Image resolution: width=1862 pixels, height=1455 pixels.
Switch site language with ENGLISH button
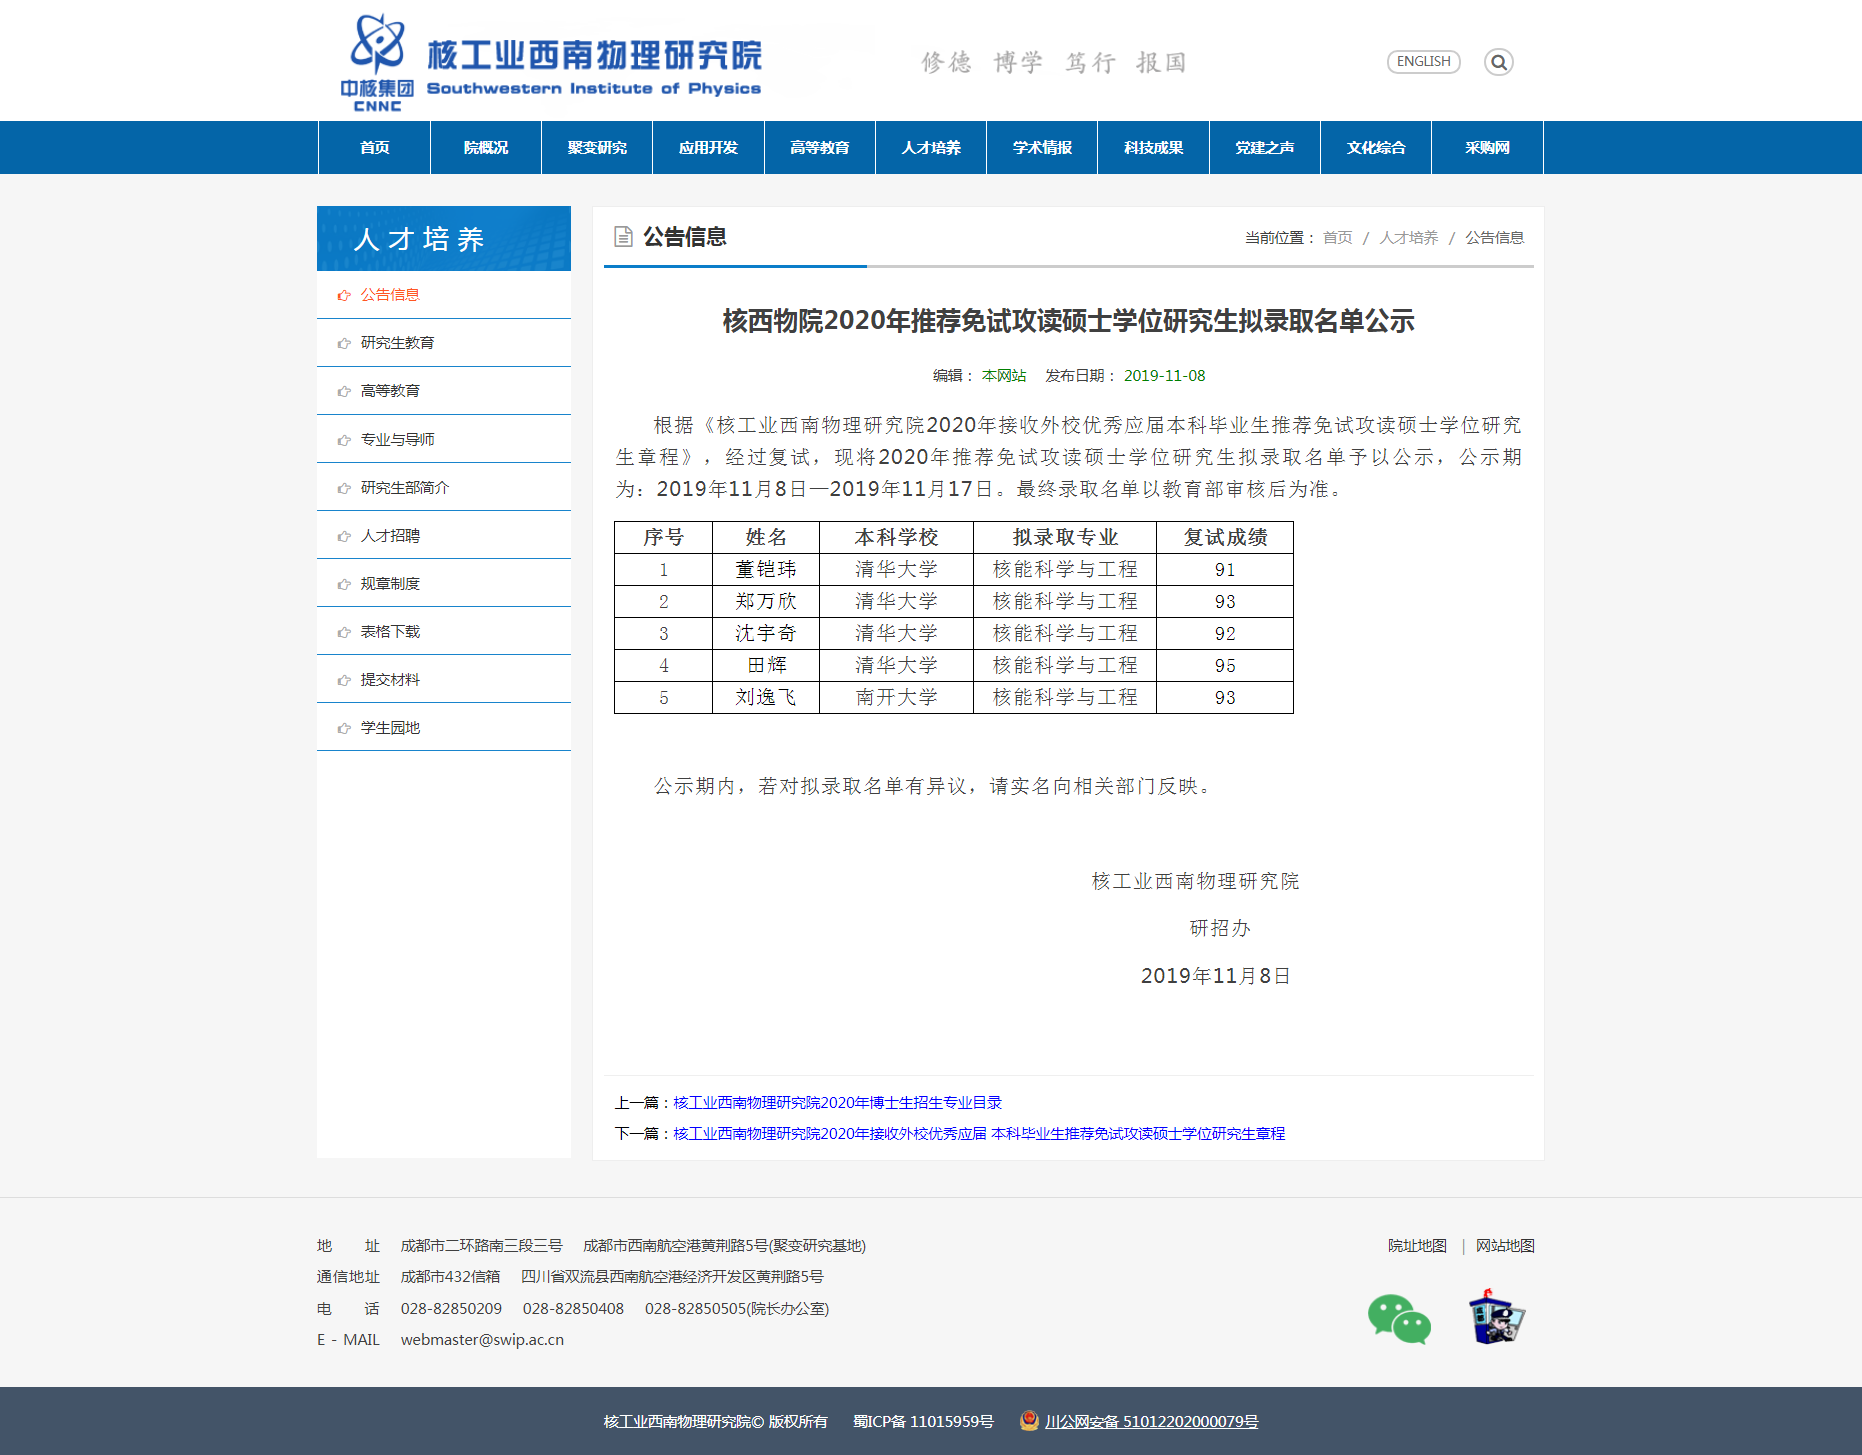click(1423, 62)
